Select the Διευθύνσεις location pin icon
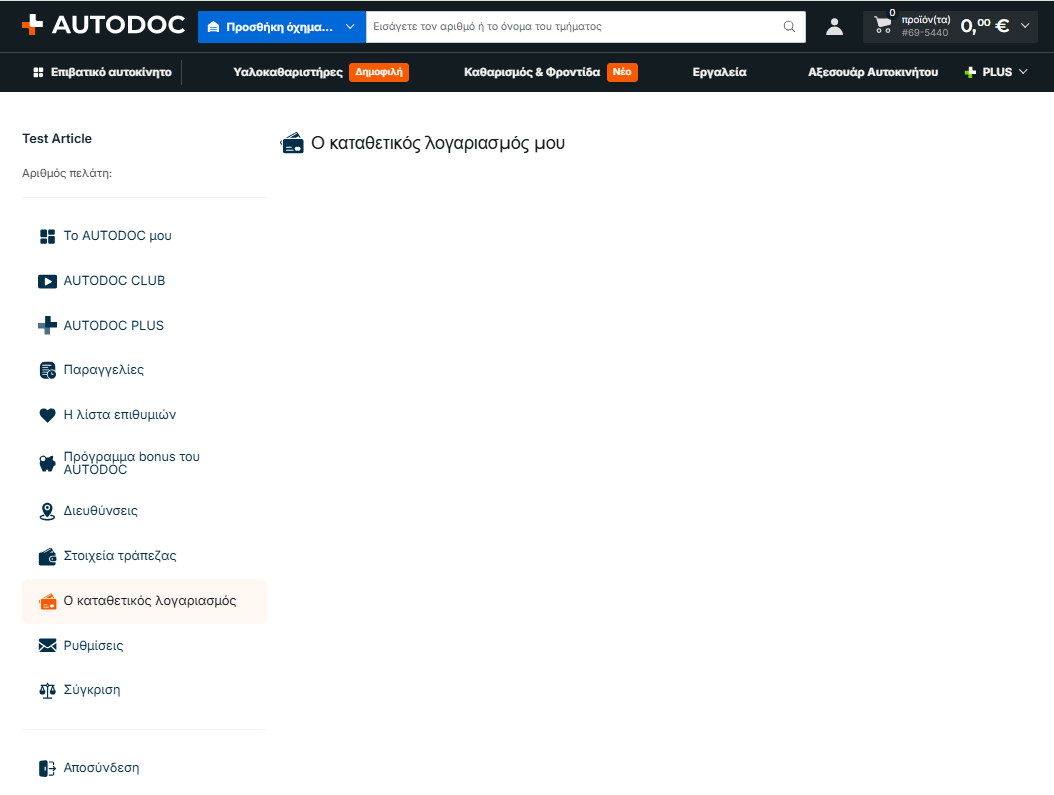The image size is (1054, 795). tap(47, 511)
